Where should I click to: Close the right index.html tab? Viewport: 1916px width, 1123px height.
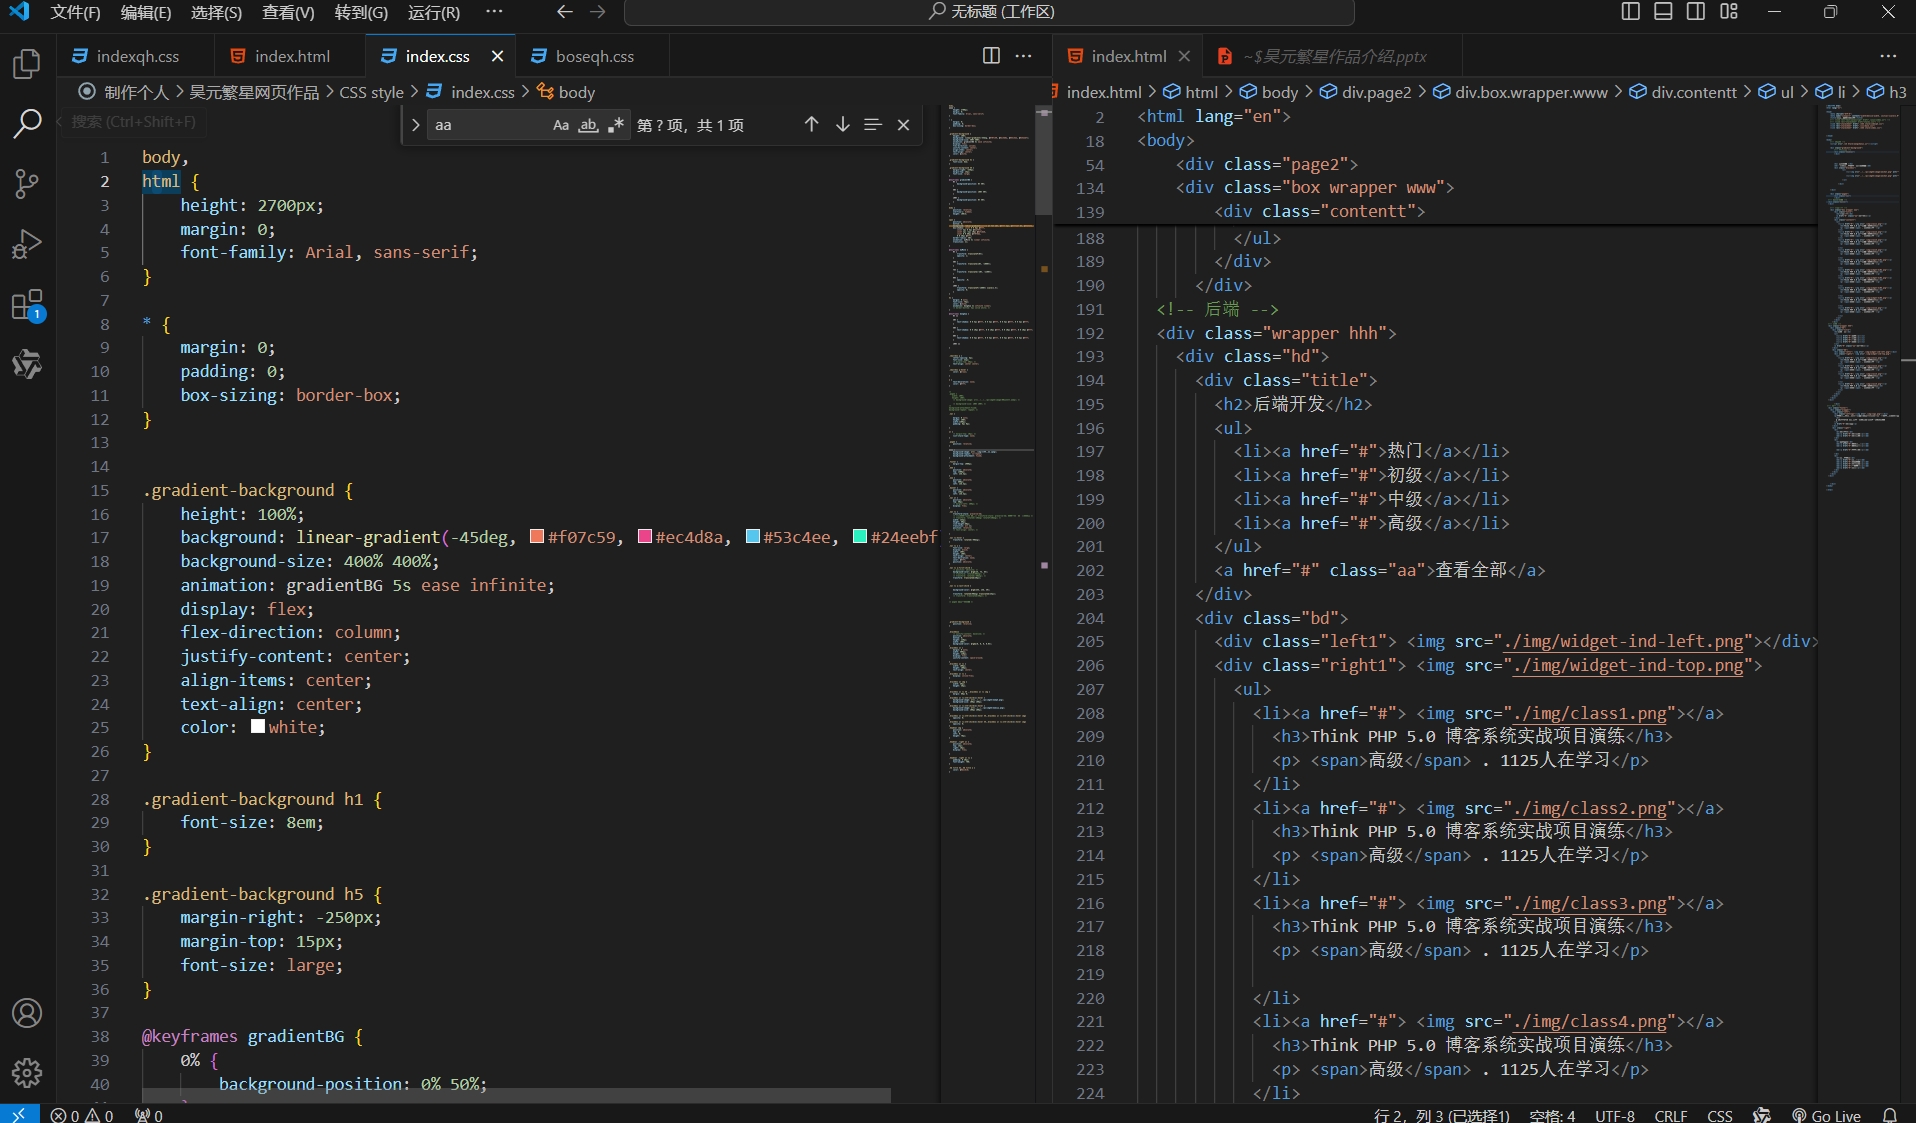(x=1184, y=56)
